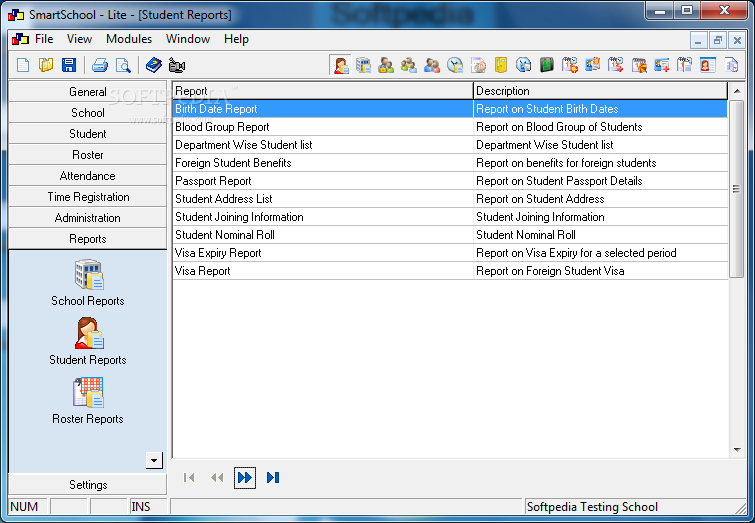
Task: Expand the Student sidebar section
Action: (x=88, y=134)
